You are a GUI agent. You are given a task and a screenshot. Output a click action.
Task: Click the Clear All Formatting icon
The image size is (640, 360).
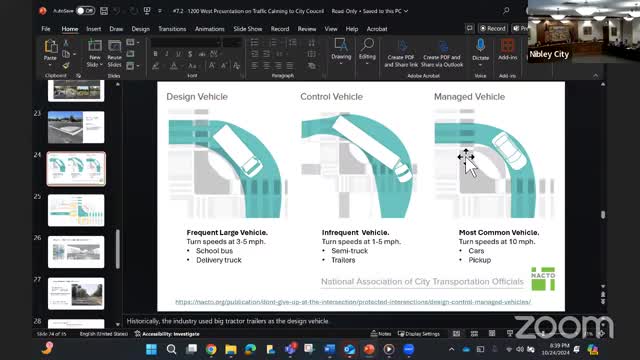point(236,66)
